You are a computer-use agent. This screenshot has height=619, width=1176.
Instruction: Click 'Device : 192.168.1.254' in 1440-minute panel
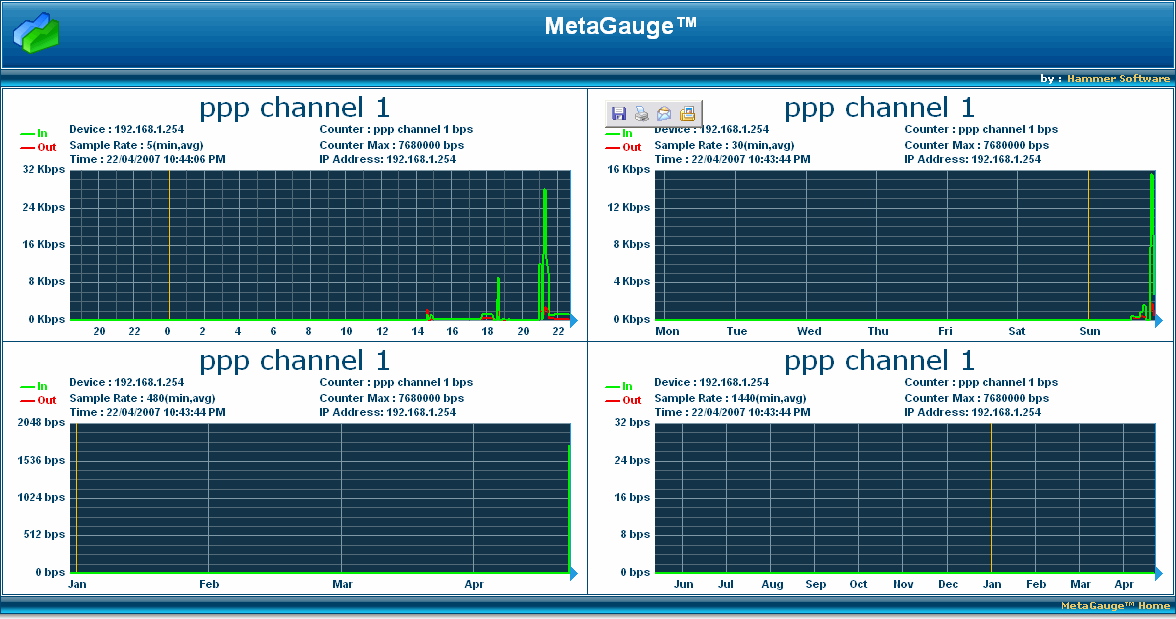712,382
